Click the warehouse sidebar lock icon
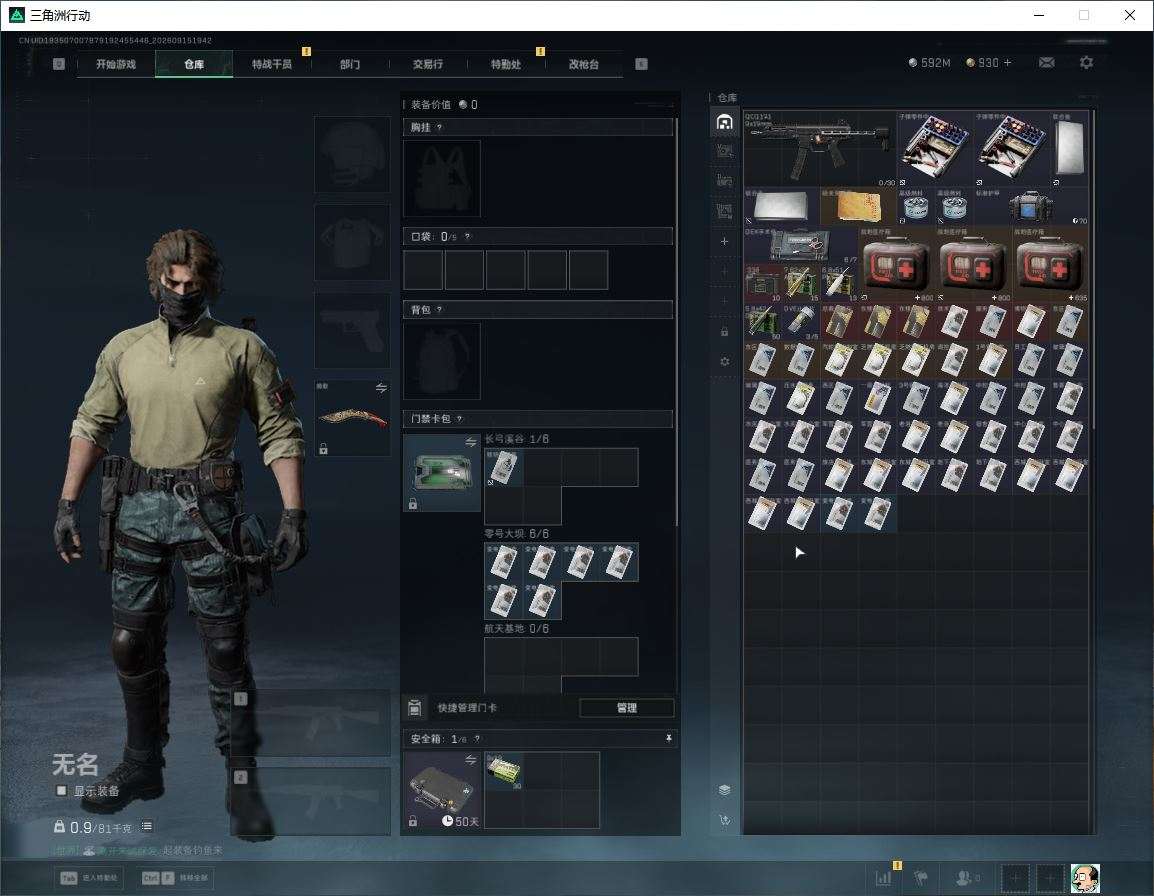The height and width of the screenshot is (896, 1154). (724, 331)
